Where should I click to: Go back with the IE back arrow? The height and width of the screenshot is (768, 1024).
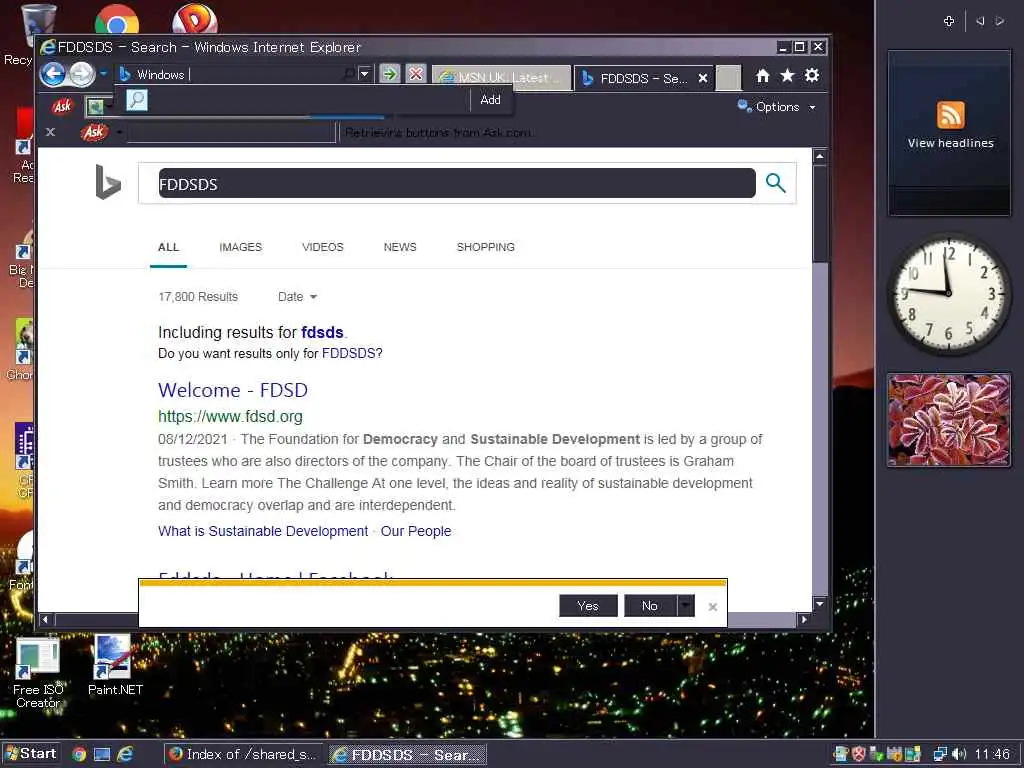54,74
